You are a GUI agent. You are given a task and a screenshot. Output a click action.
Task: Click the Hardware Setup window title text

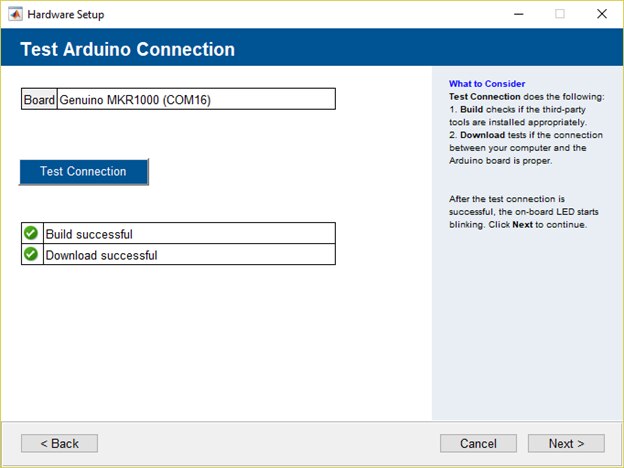coord(65,15)
